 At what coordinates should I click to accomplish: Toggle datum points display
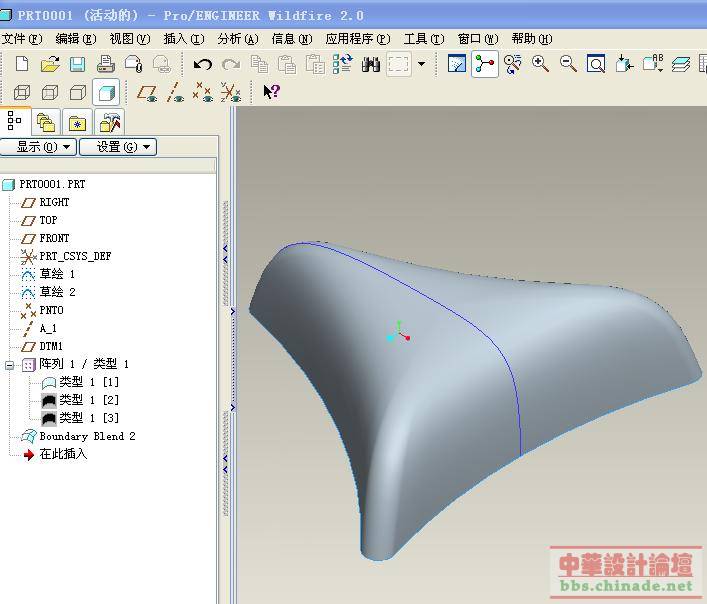203,93
